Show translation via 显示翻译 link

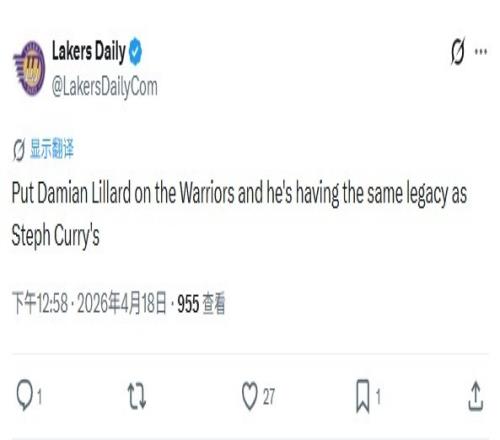pos(52,149)
